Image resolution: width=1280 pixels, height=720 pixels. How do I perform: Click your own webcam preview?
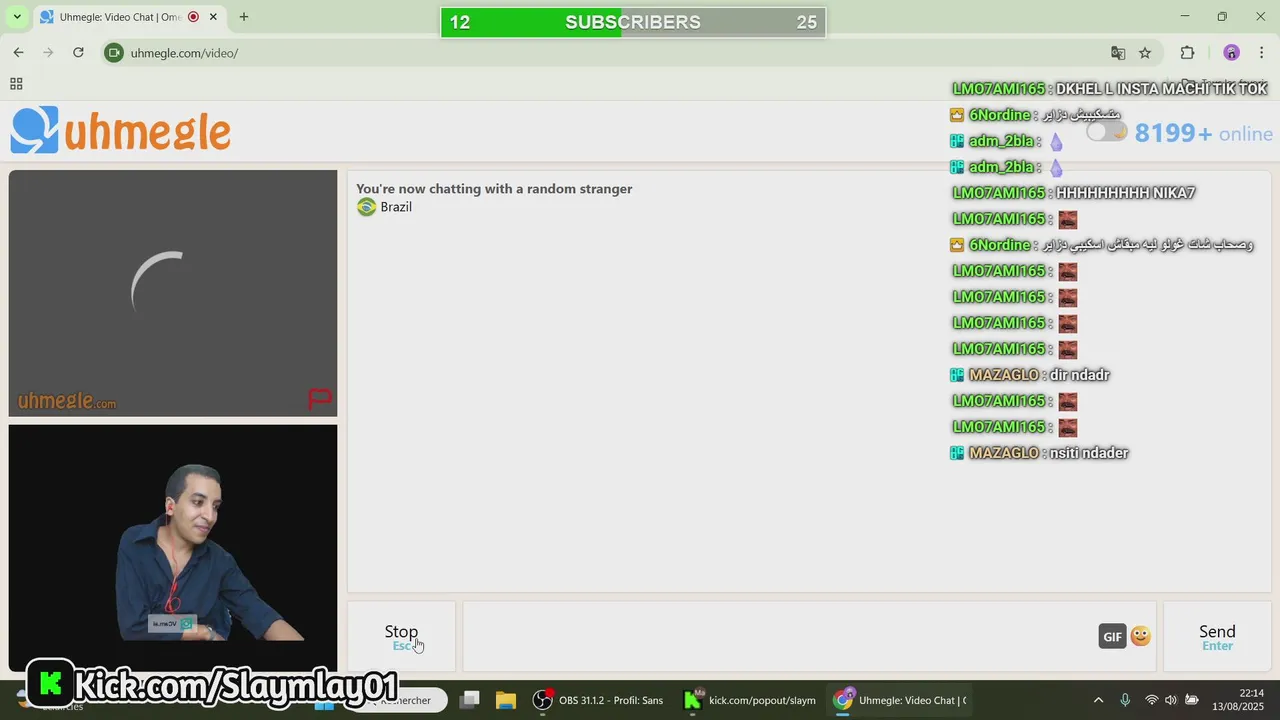(173, 548)
